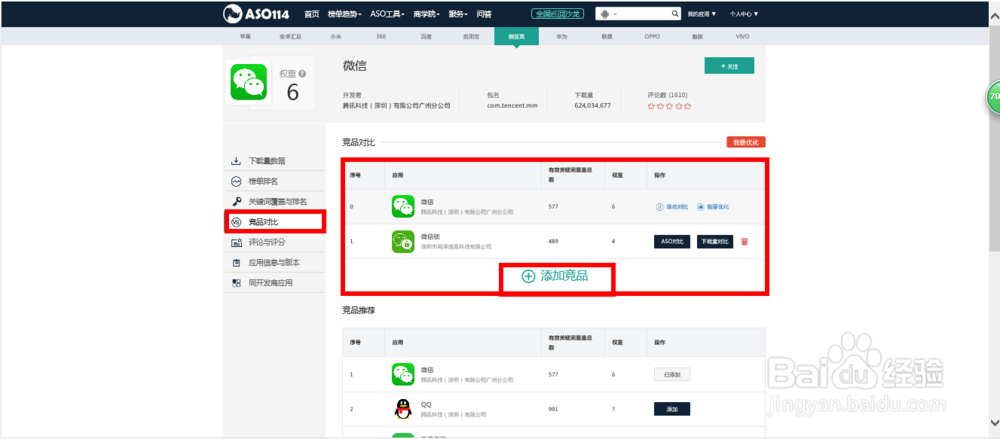Viewport: 1000px width, 439px height.
Task: Click keyword count 489 for 微信锁
Action: coord(554,242)
